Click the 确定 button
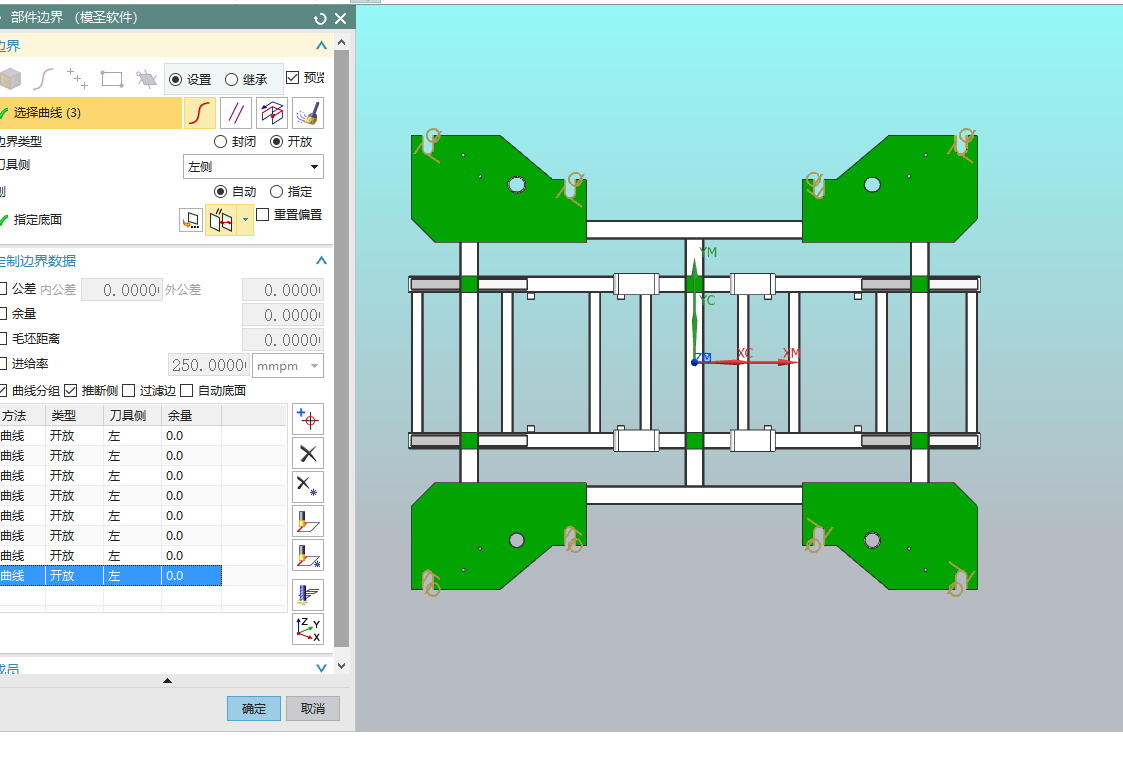The image size is (1123, 760). click(x=254, y=708)
